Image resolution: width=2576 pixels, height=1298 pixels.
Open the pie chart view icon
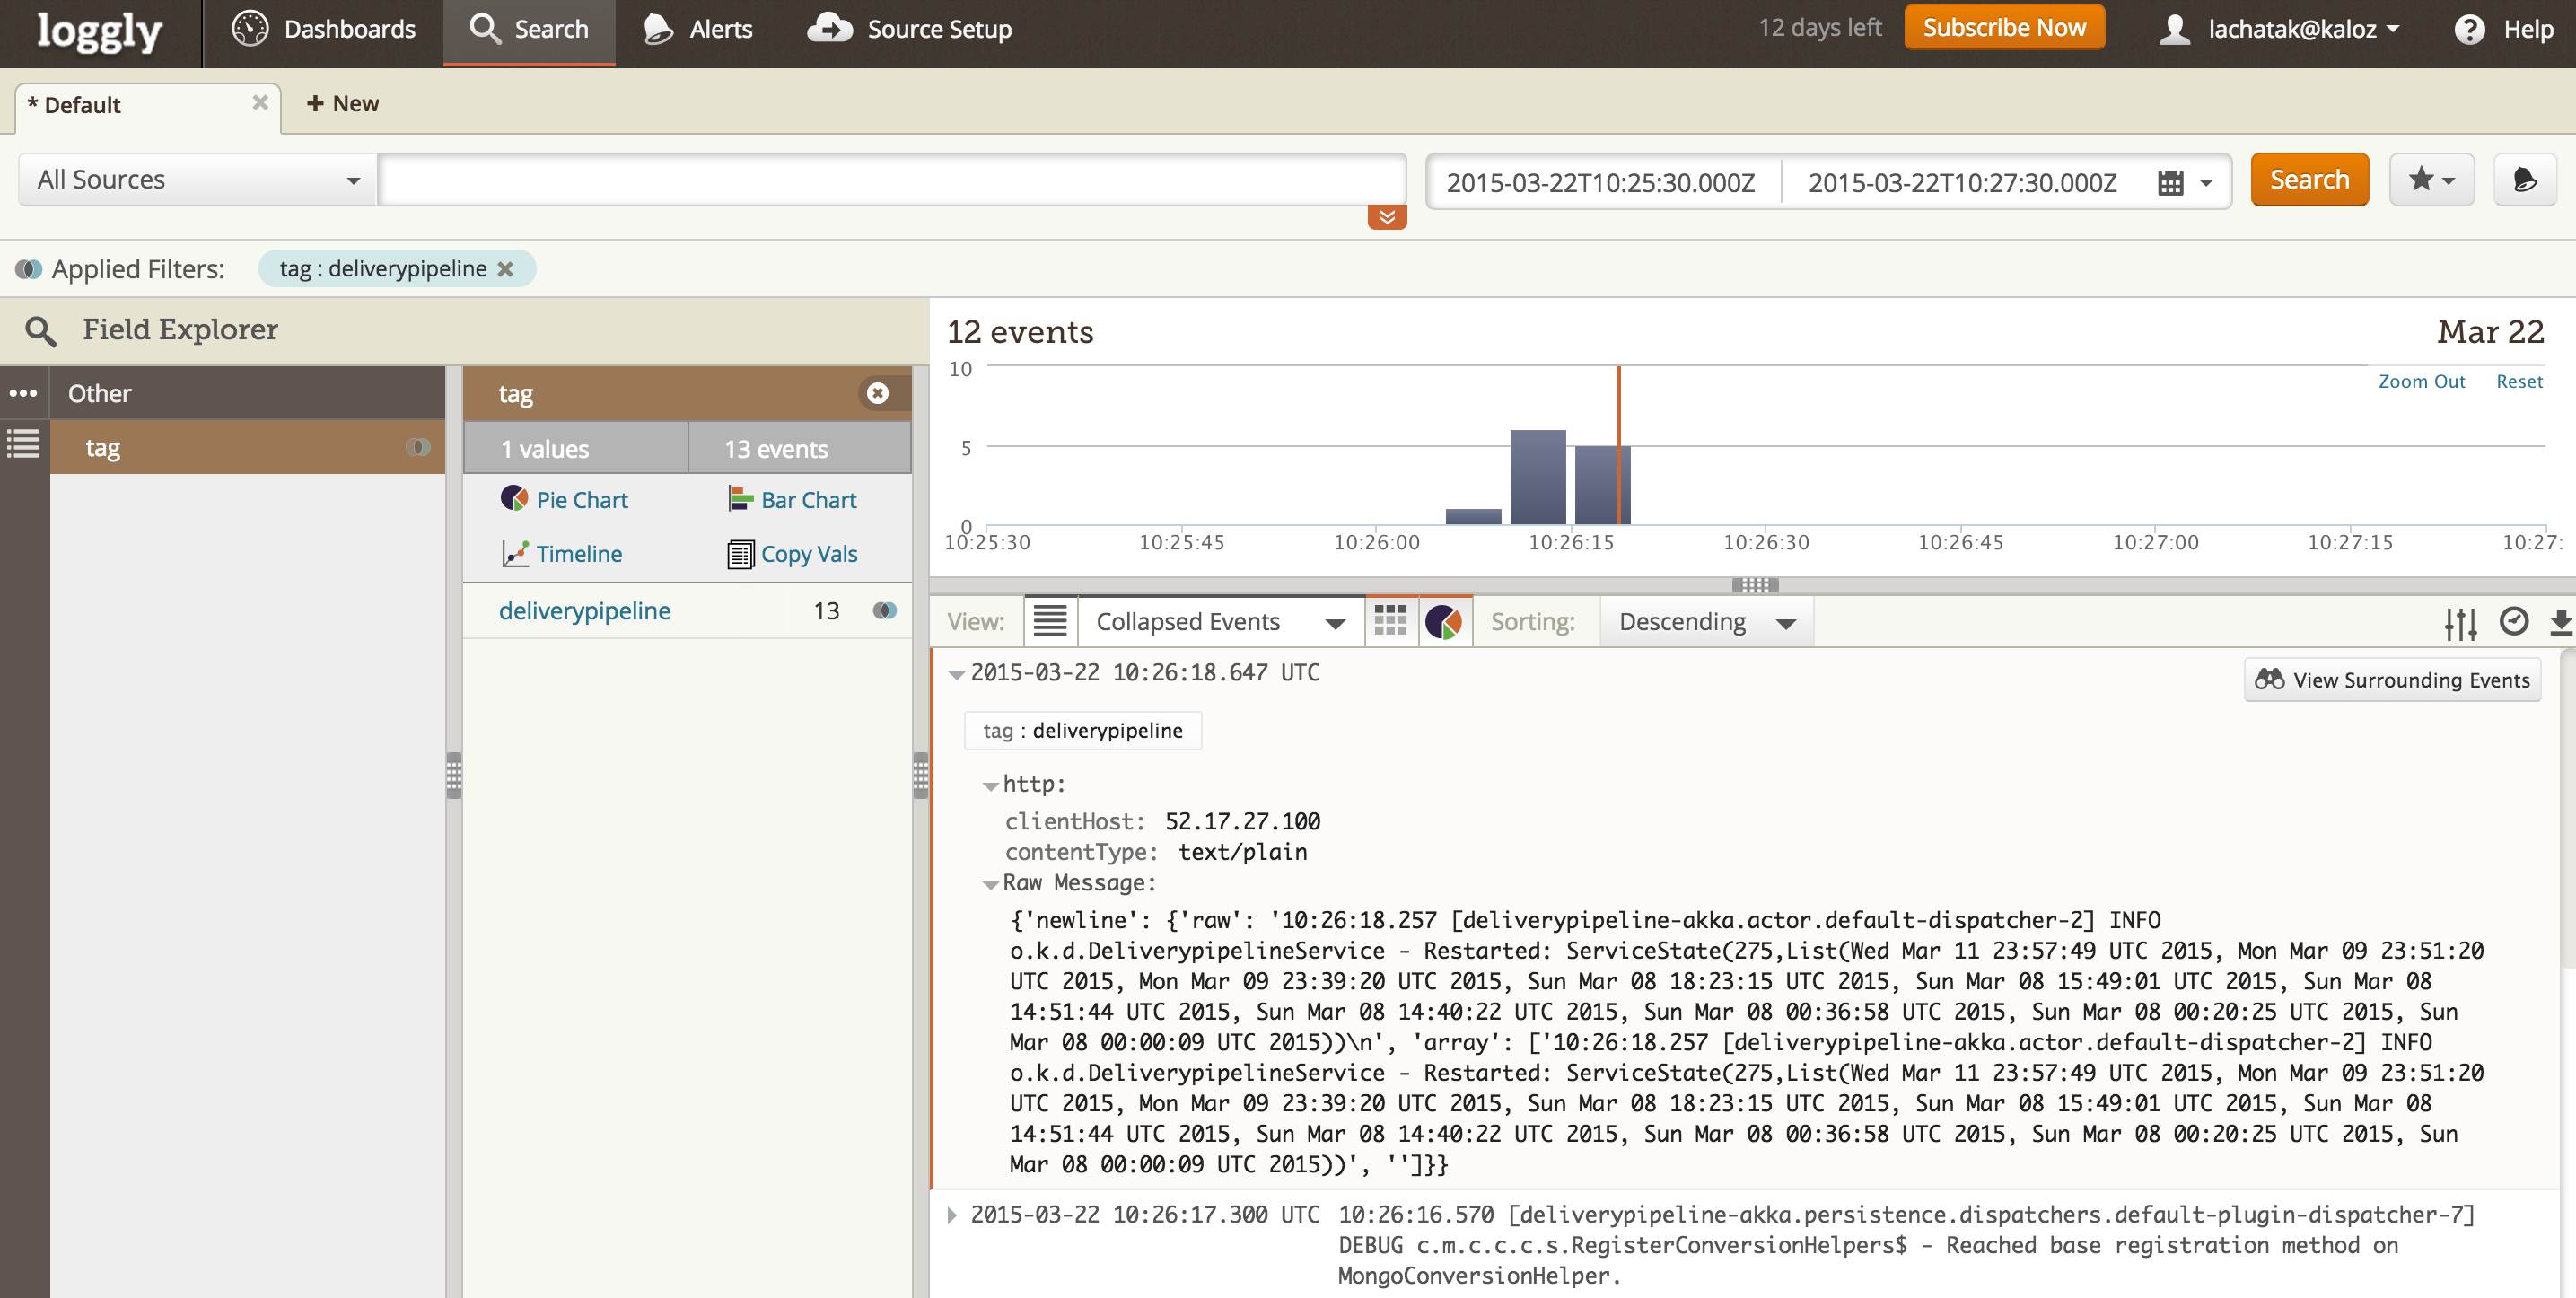coord(1443,621)
